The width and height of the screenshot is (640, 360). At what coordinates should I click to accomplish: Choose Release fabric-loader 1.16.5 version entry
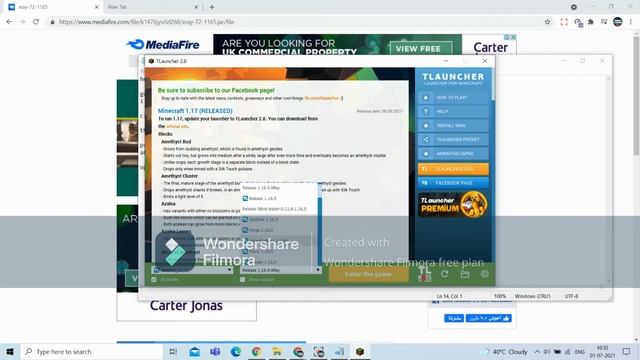pyautogui.click(x=279, y=209)
